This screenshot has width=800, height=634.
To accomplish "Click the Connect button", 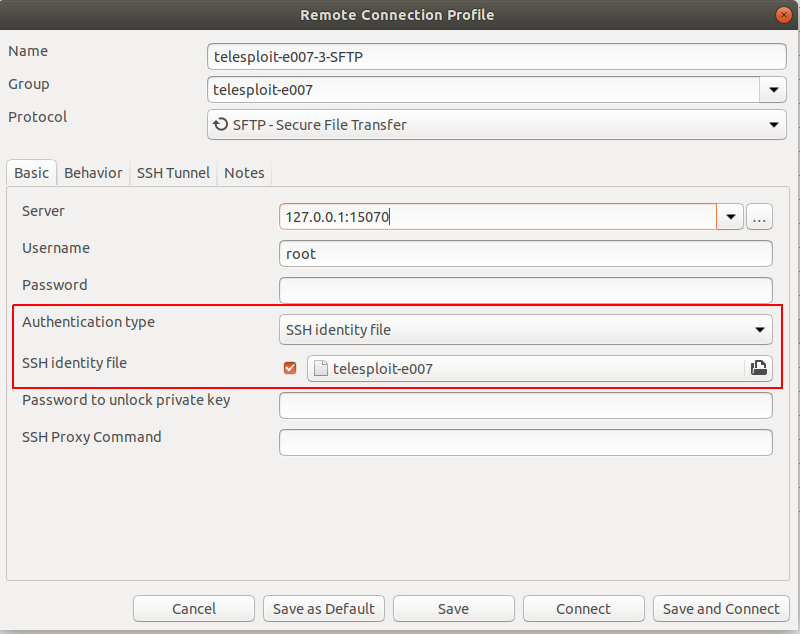I will 584,608.
